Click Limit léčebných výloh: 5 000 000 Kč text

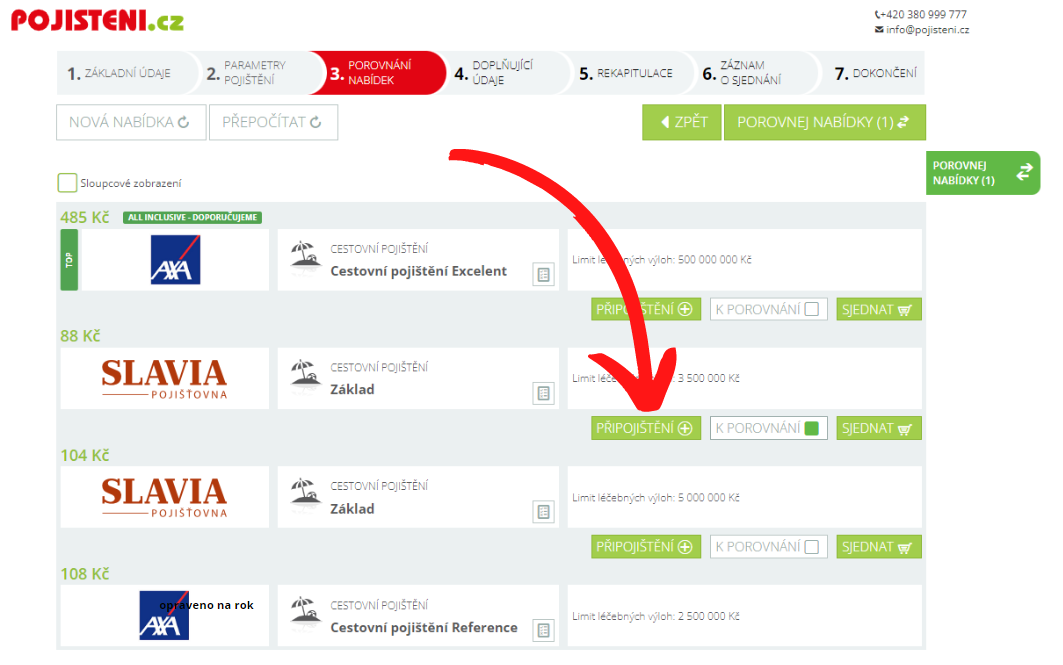(x=656, y=498)
